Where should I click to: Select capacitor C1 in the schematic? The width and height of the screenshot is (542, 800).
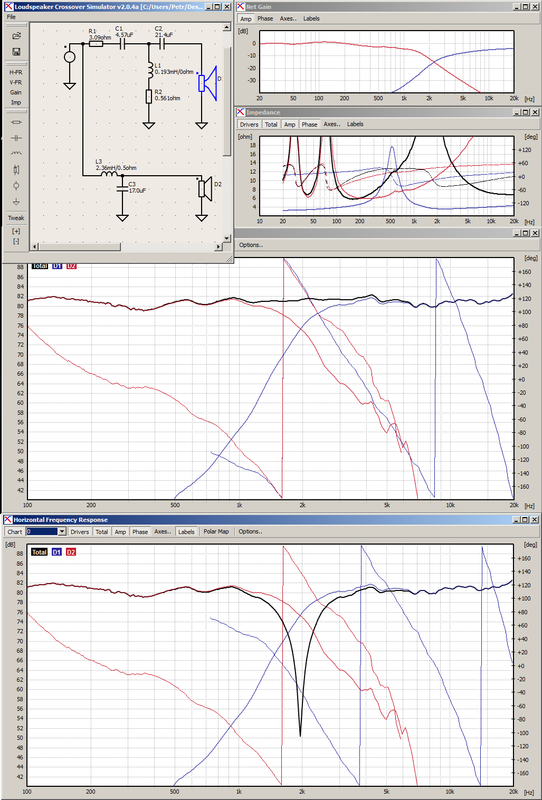[x=122, y=44]
